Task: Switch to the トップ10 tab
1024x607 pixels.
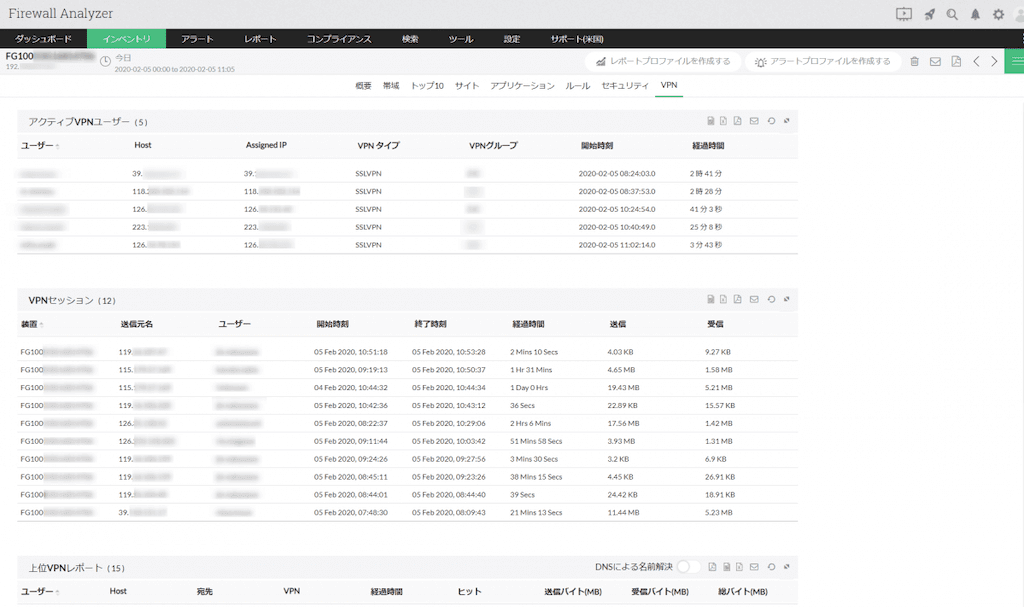Action: [426, 86]
